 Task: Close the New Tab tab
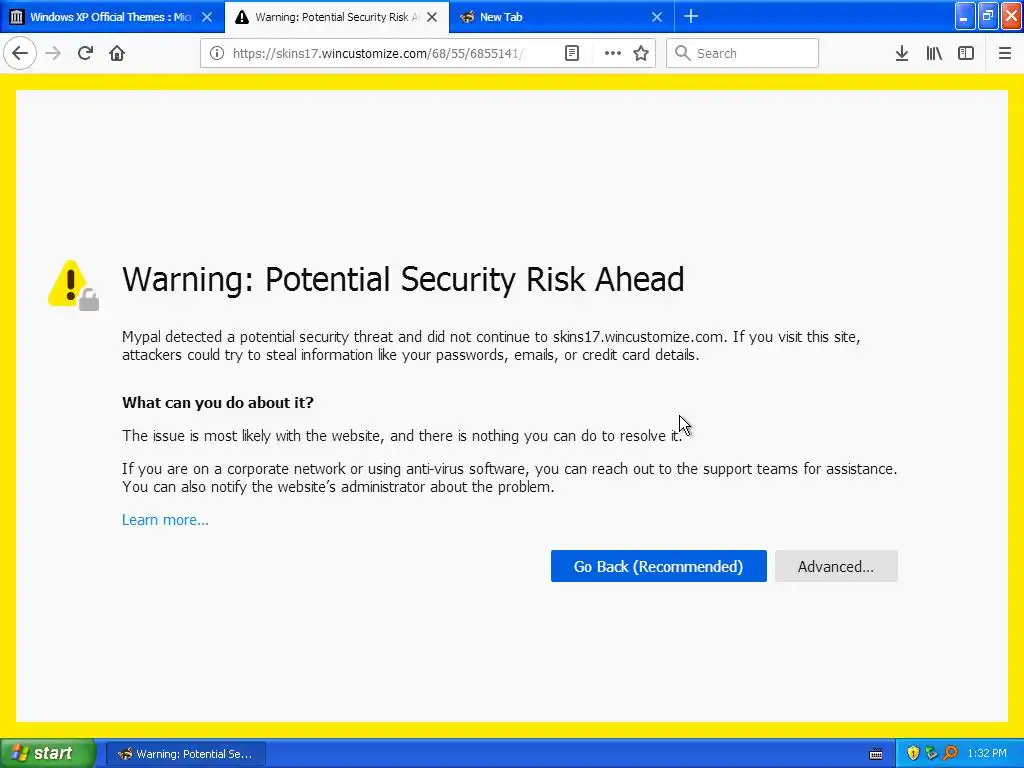point(657,17)
